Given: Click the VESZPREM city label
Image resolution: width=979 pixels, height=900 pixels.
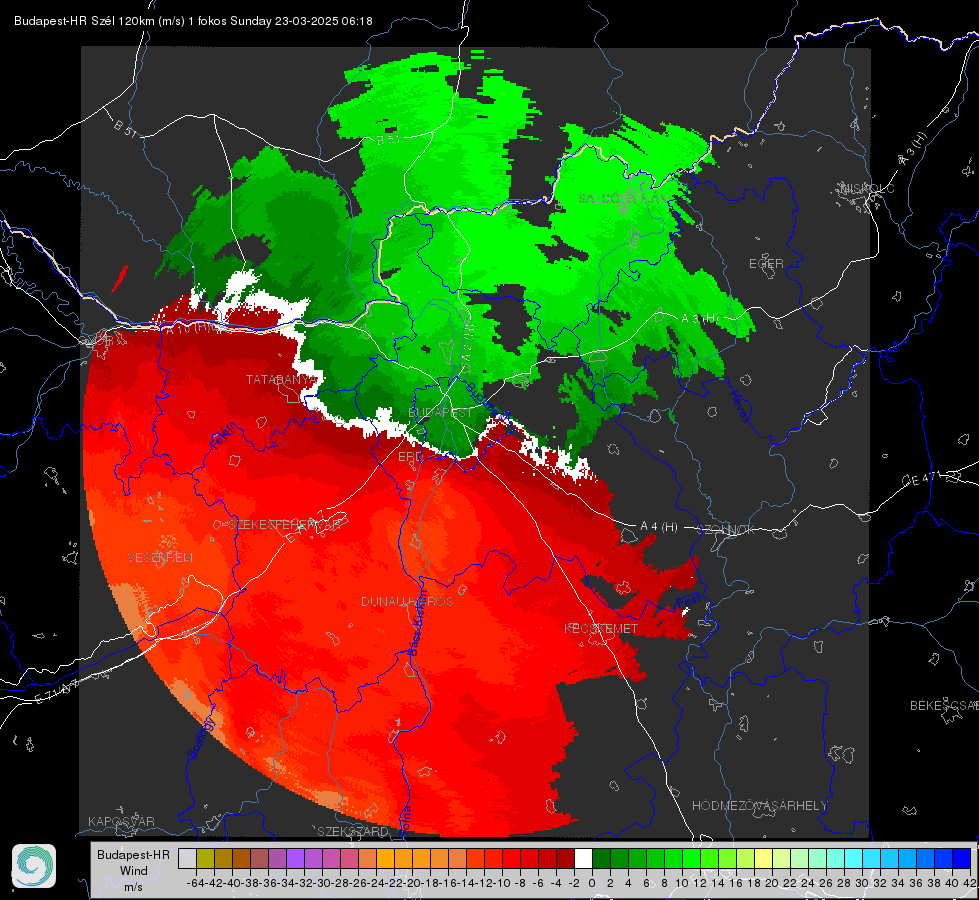Looking at the screenshot, I should tap(160, 558).
